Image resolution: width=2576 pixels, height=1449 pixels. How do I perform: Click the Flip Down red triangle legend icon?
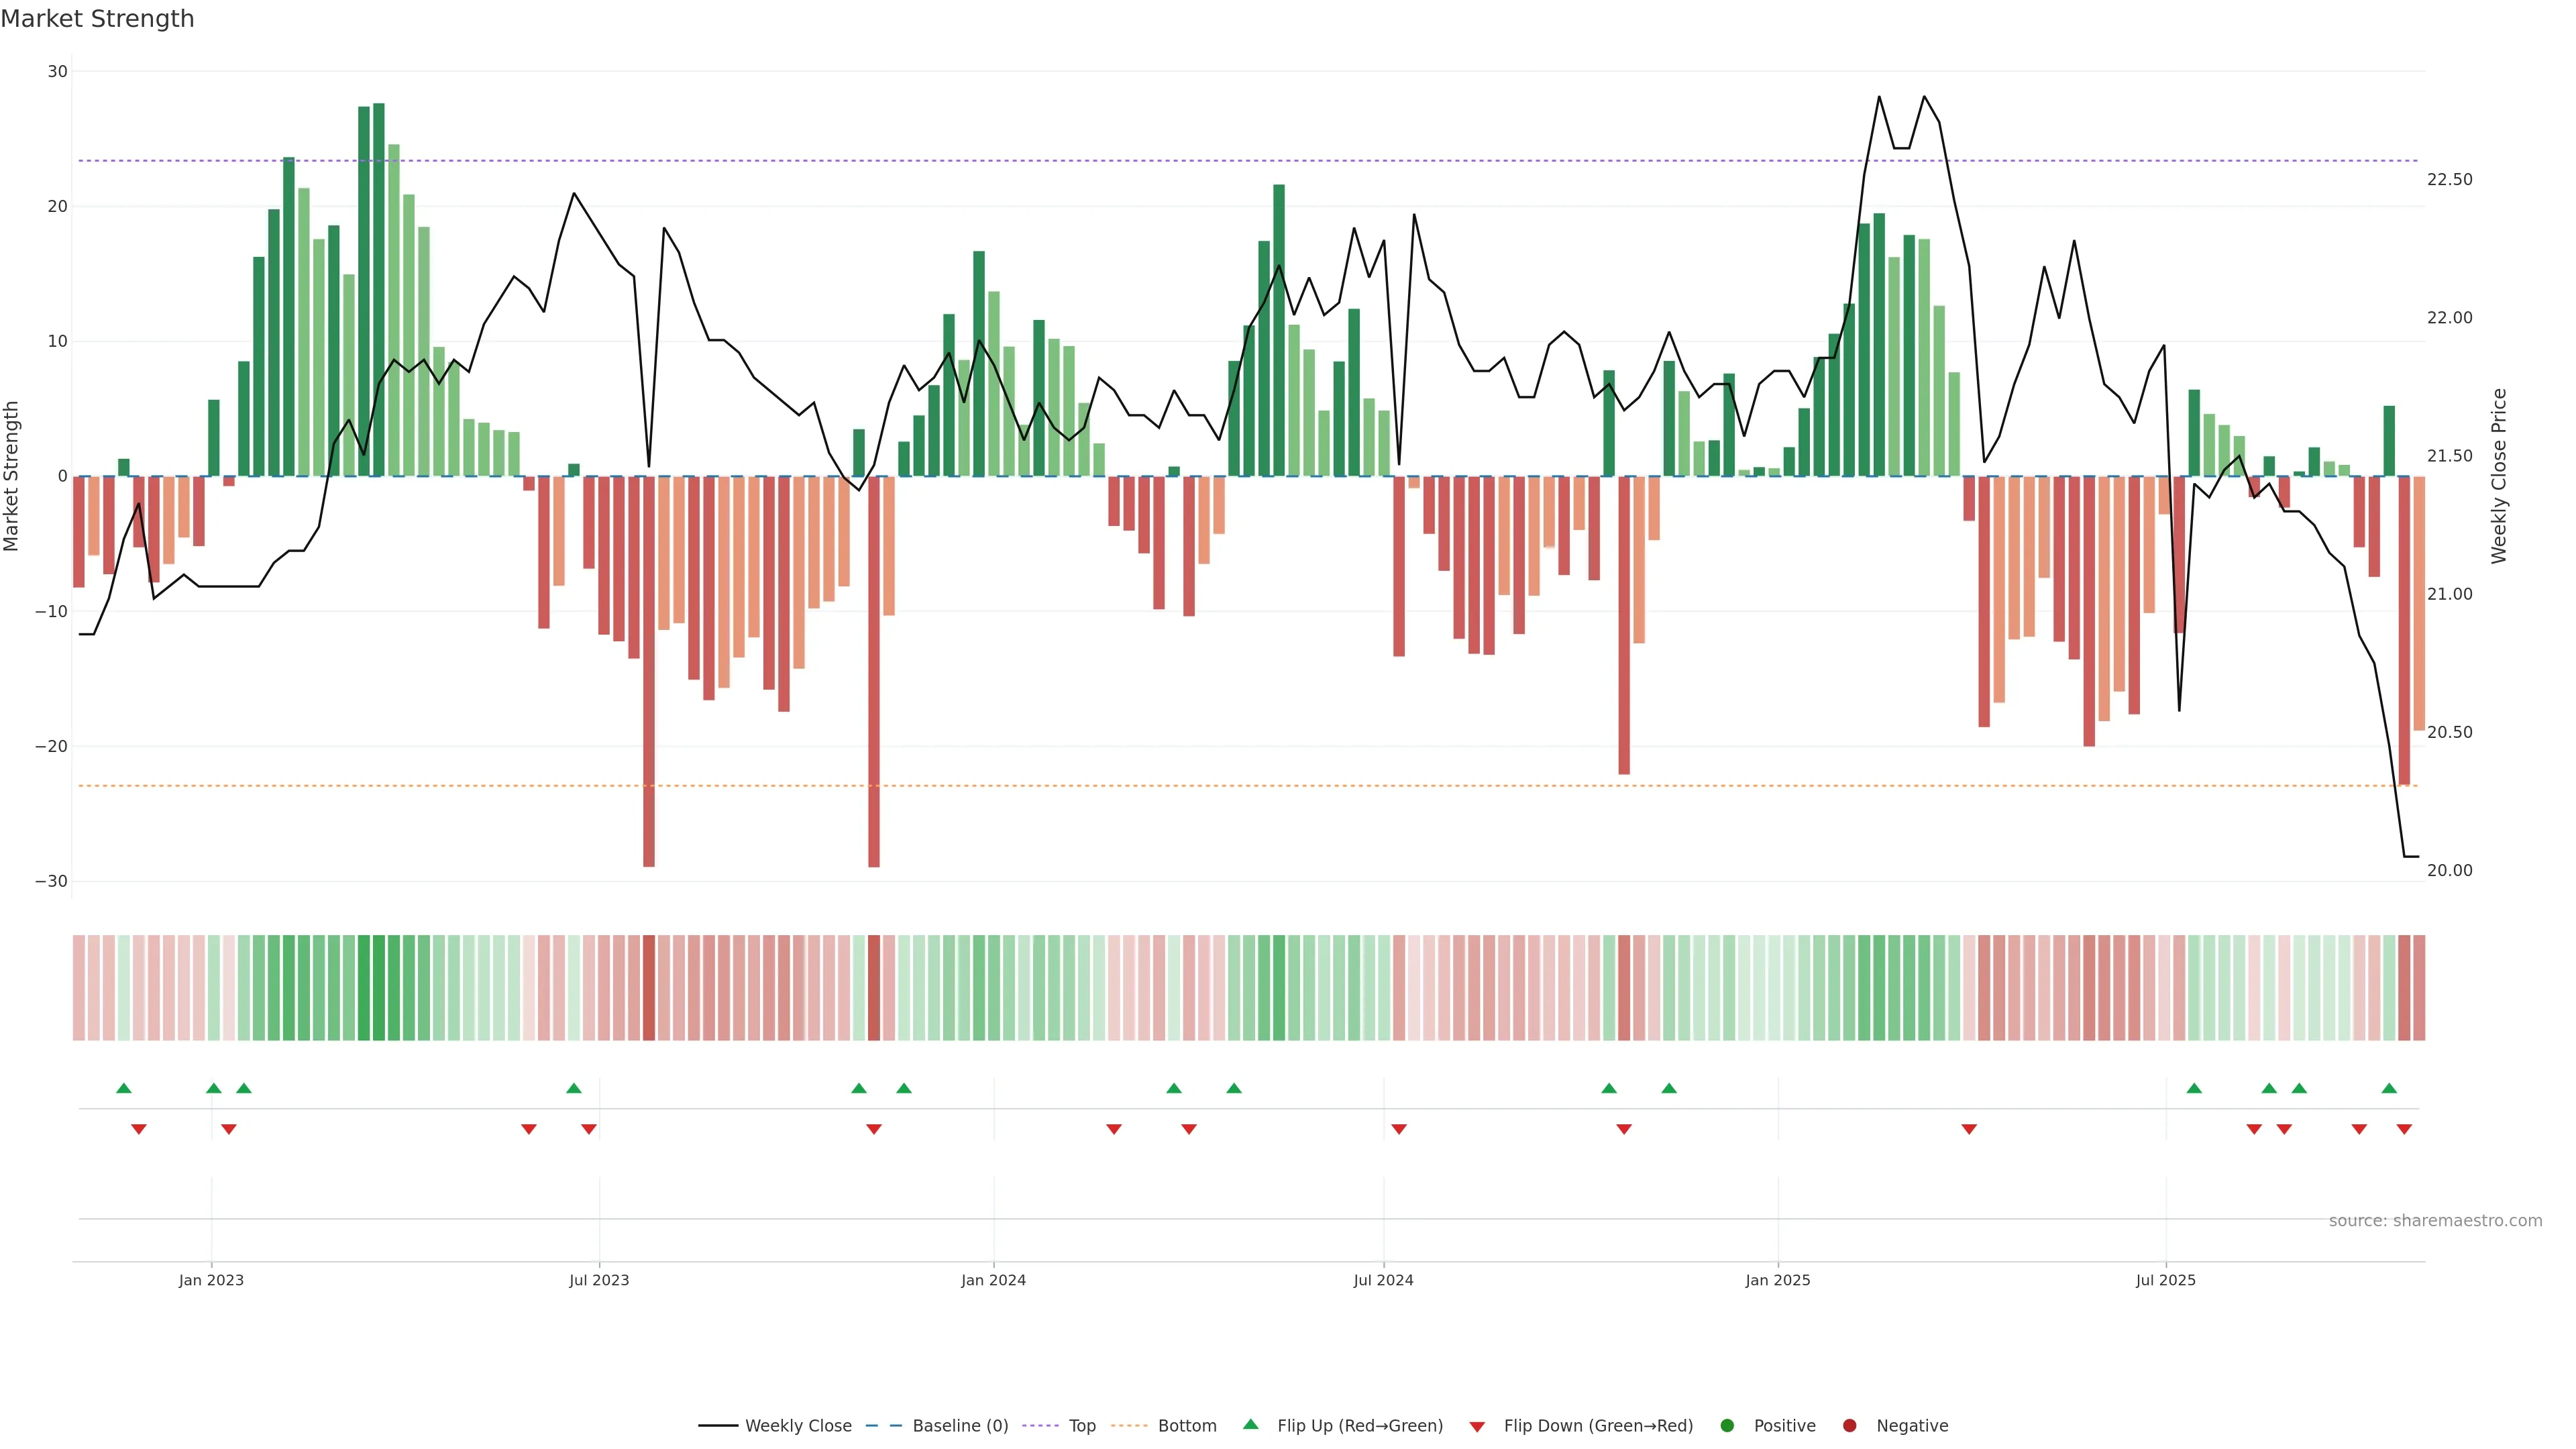[1477, 1426]
